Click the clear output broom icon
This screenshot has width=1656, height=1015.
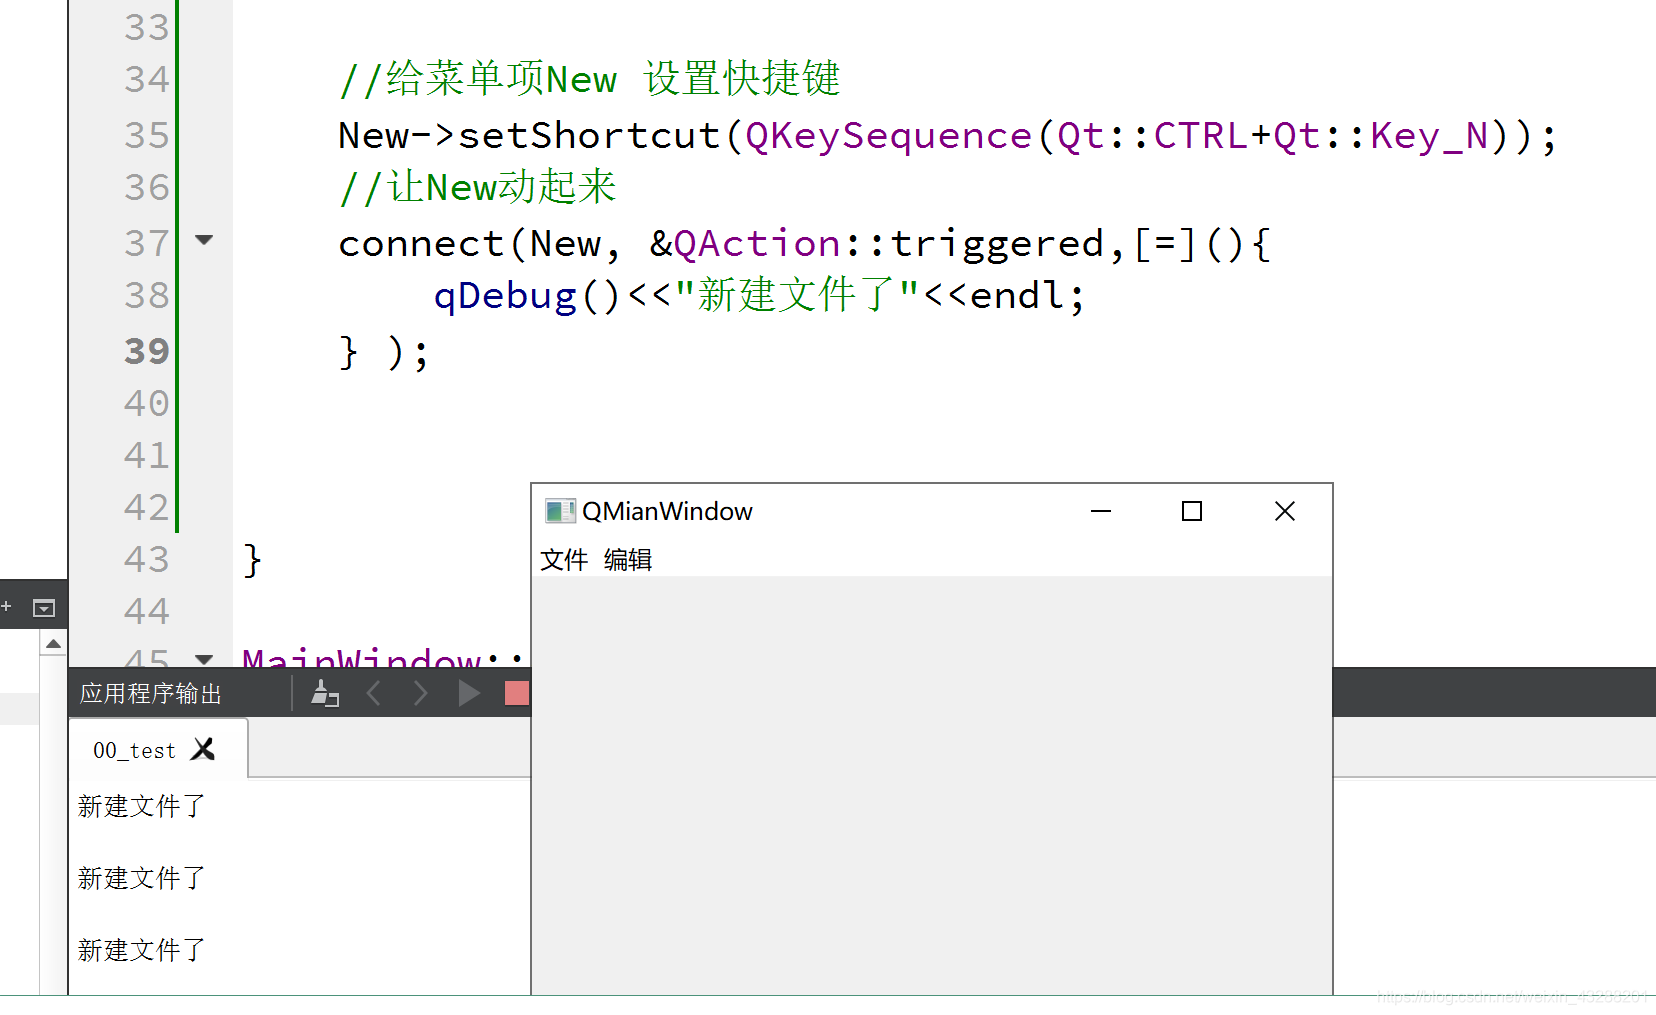pyautogui.click(x=325, y=693)
